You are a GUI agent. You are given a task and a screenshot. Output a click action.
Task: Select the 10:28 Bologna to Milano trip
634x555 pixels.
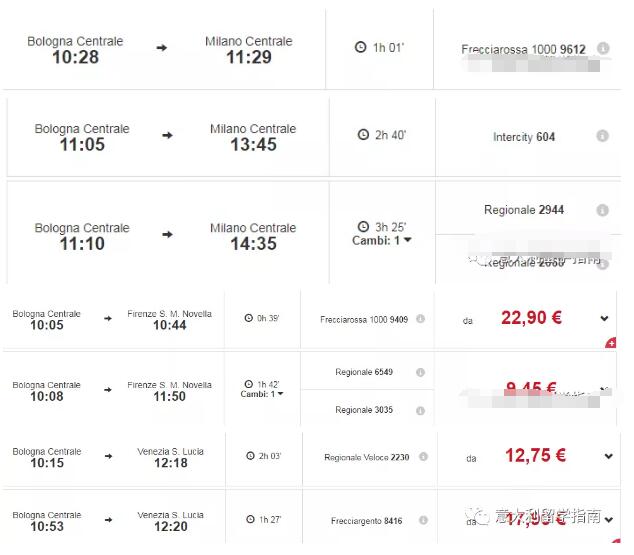click(163, 49)
